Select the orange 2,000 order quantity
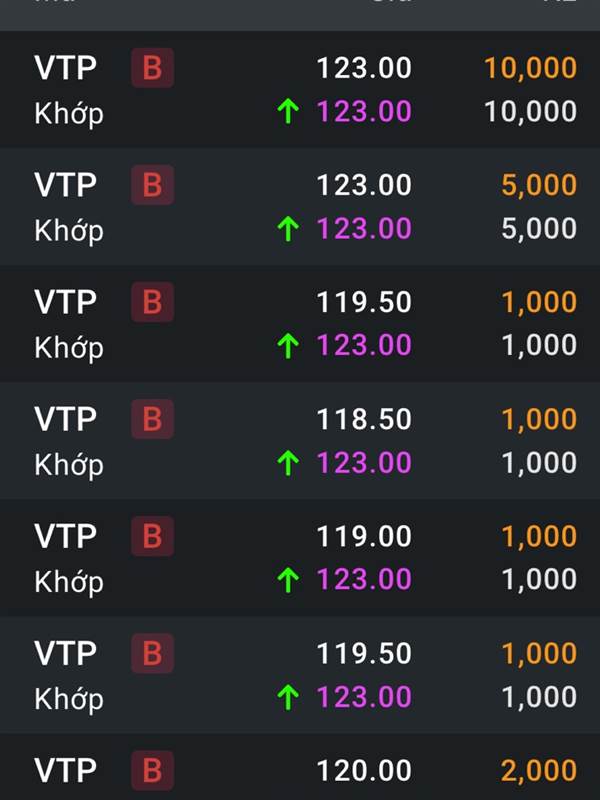 click(x=539, y=771)
